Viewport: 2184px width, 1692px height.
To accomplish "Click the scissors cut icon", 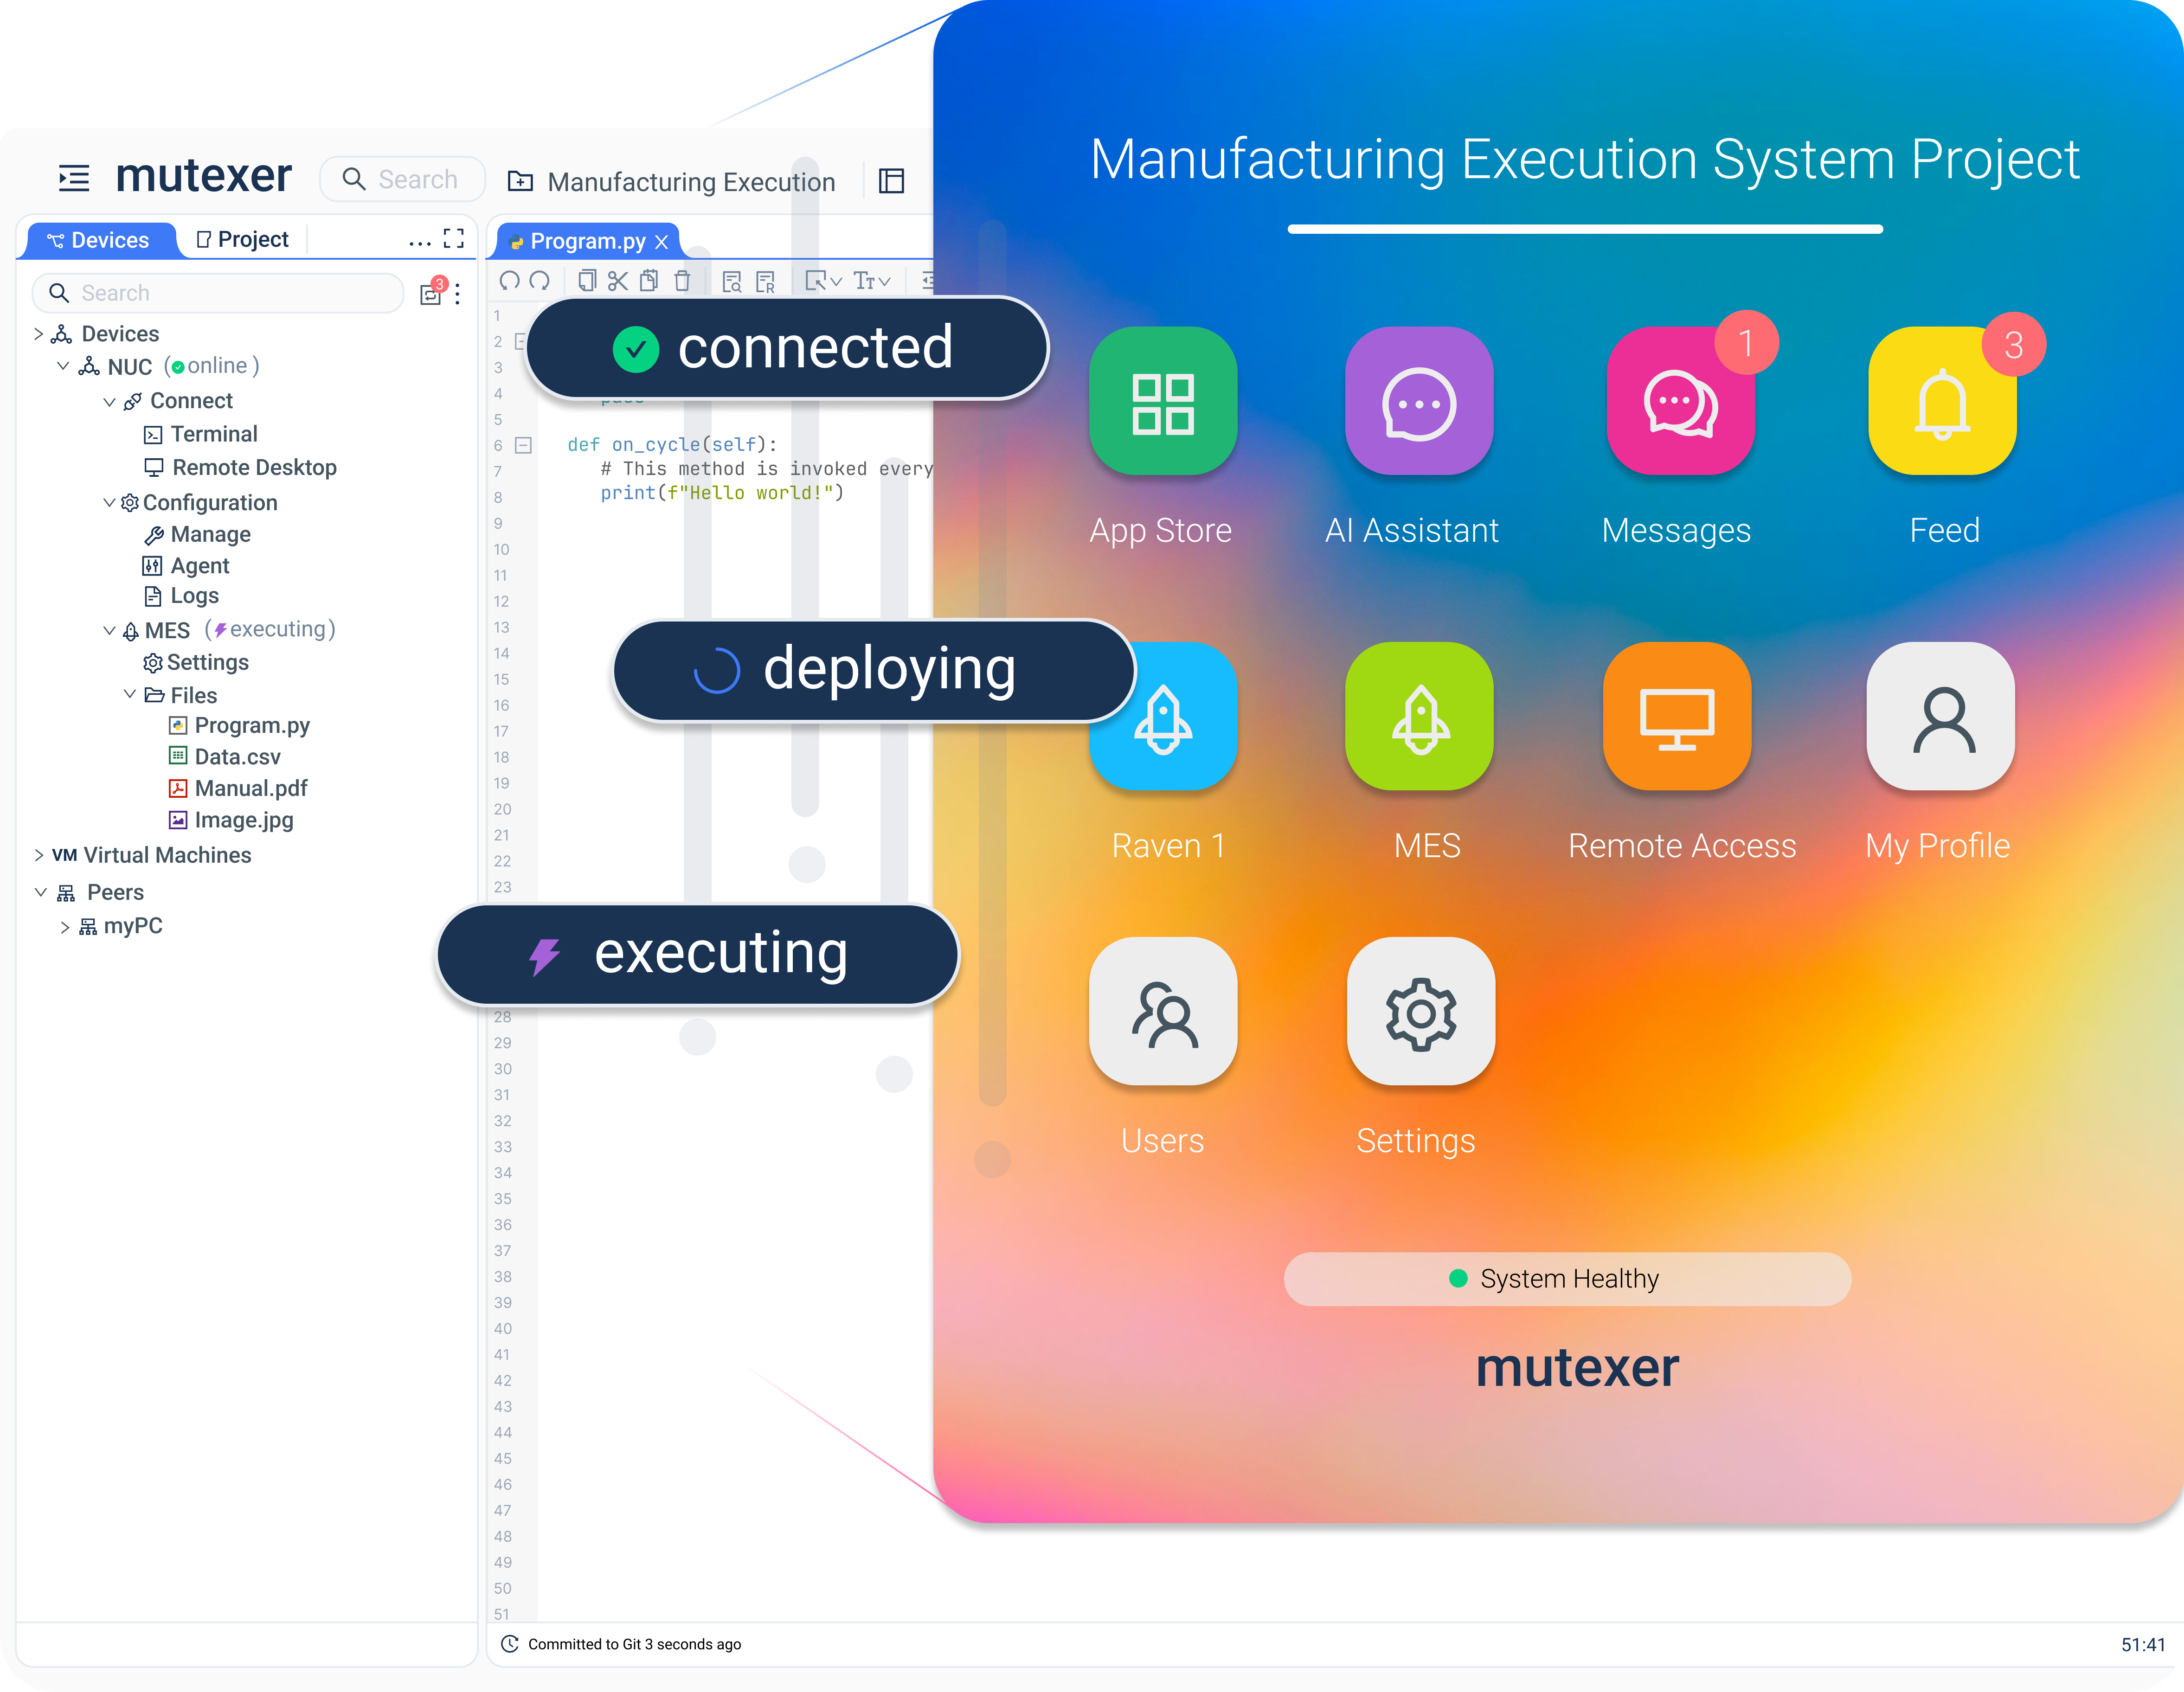I will [x=618, y=281].
